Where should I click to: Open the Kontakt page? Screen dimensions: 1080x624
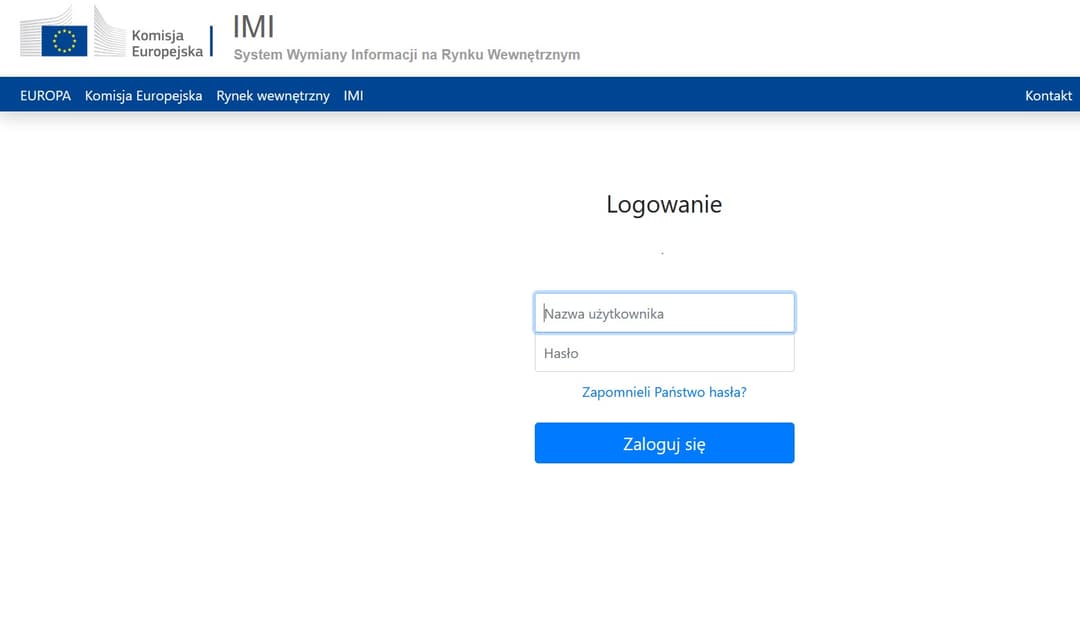tap(1047, 95)
